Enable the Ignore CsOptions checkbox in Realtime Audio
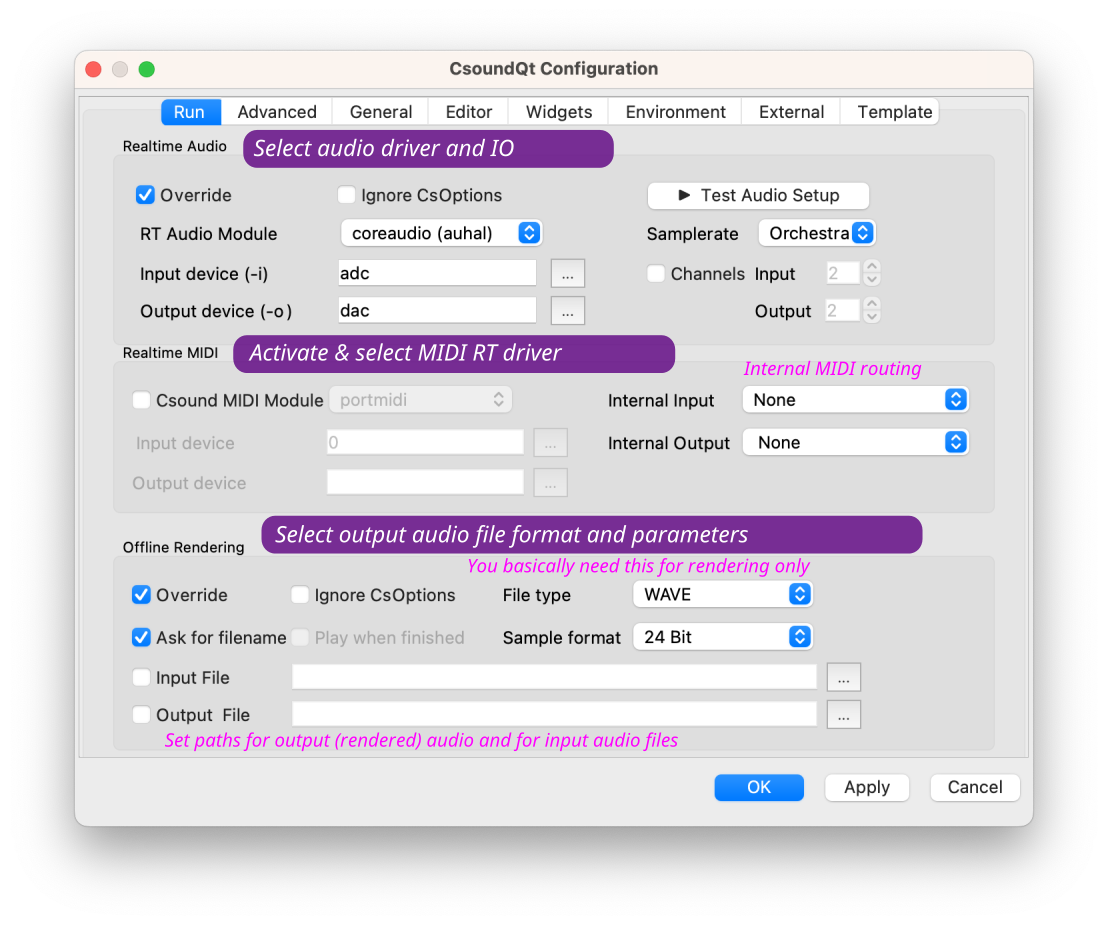Screen dimensions: 1108x925 pyautogui.click(x=347, y=195)
